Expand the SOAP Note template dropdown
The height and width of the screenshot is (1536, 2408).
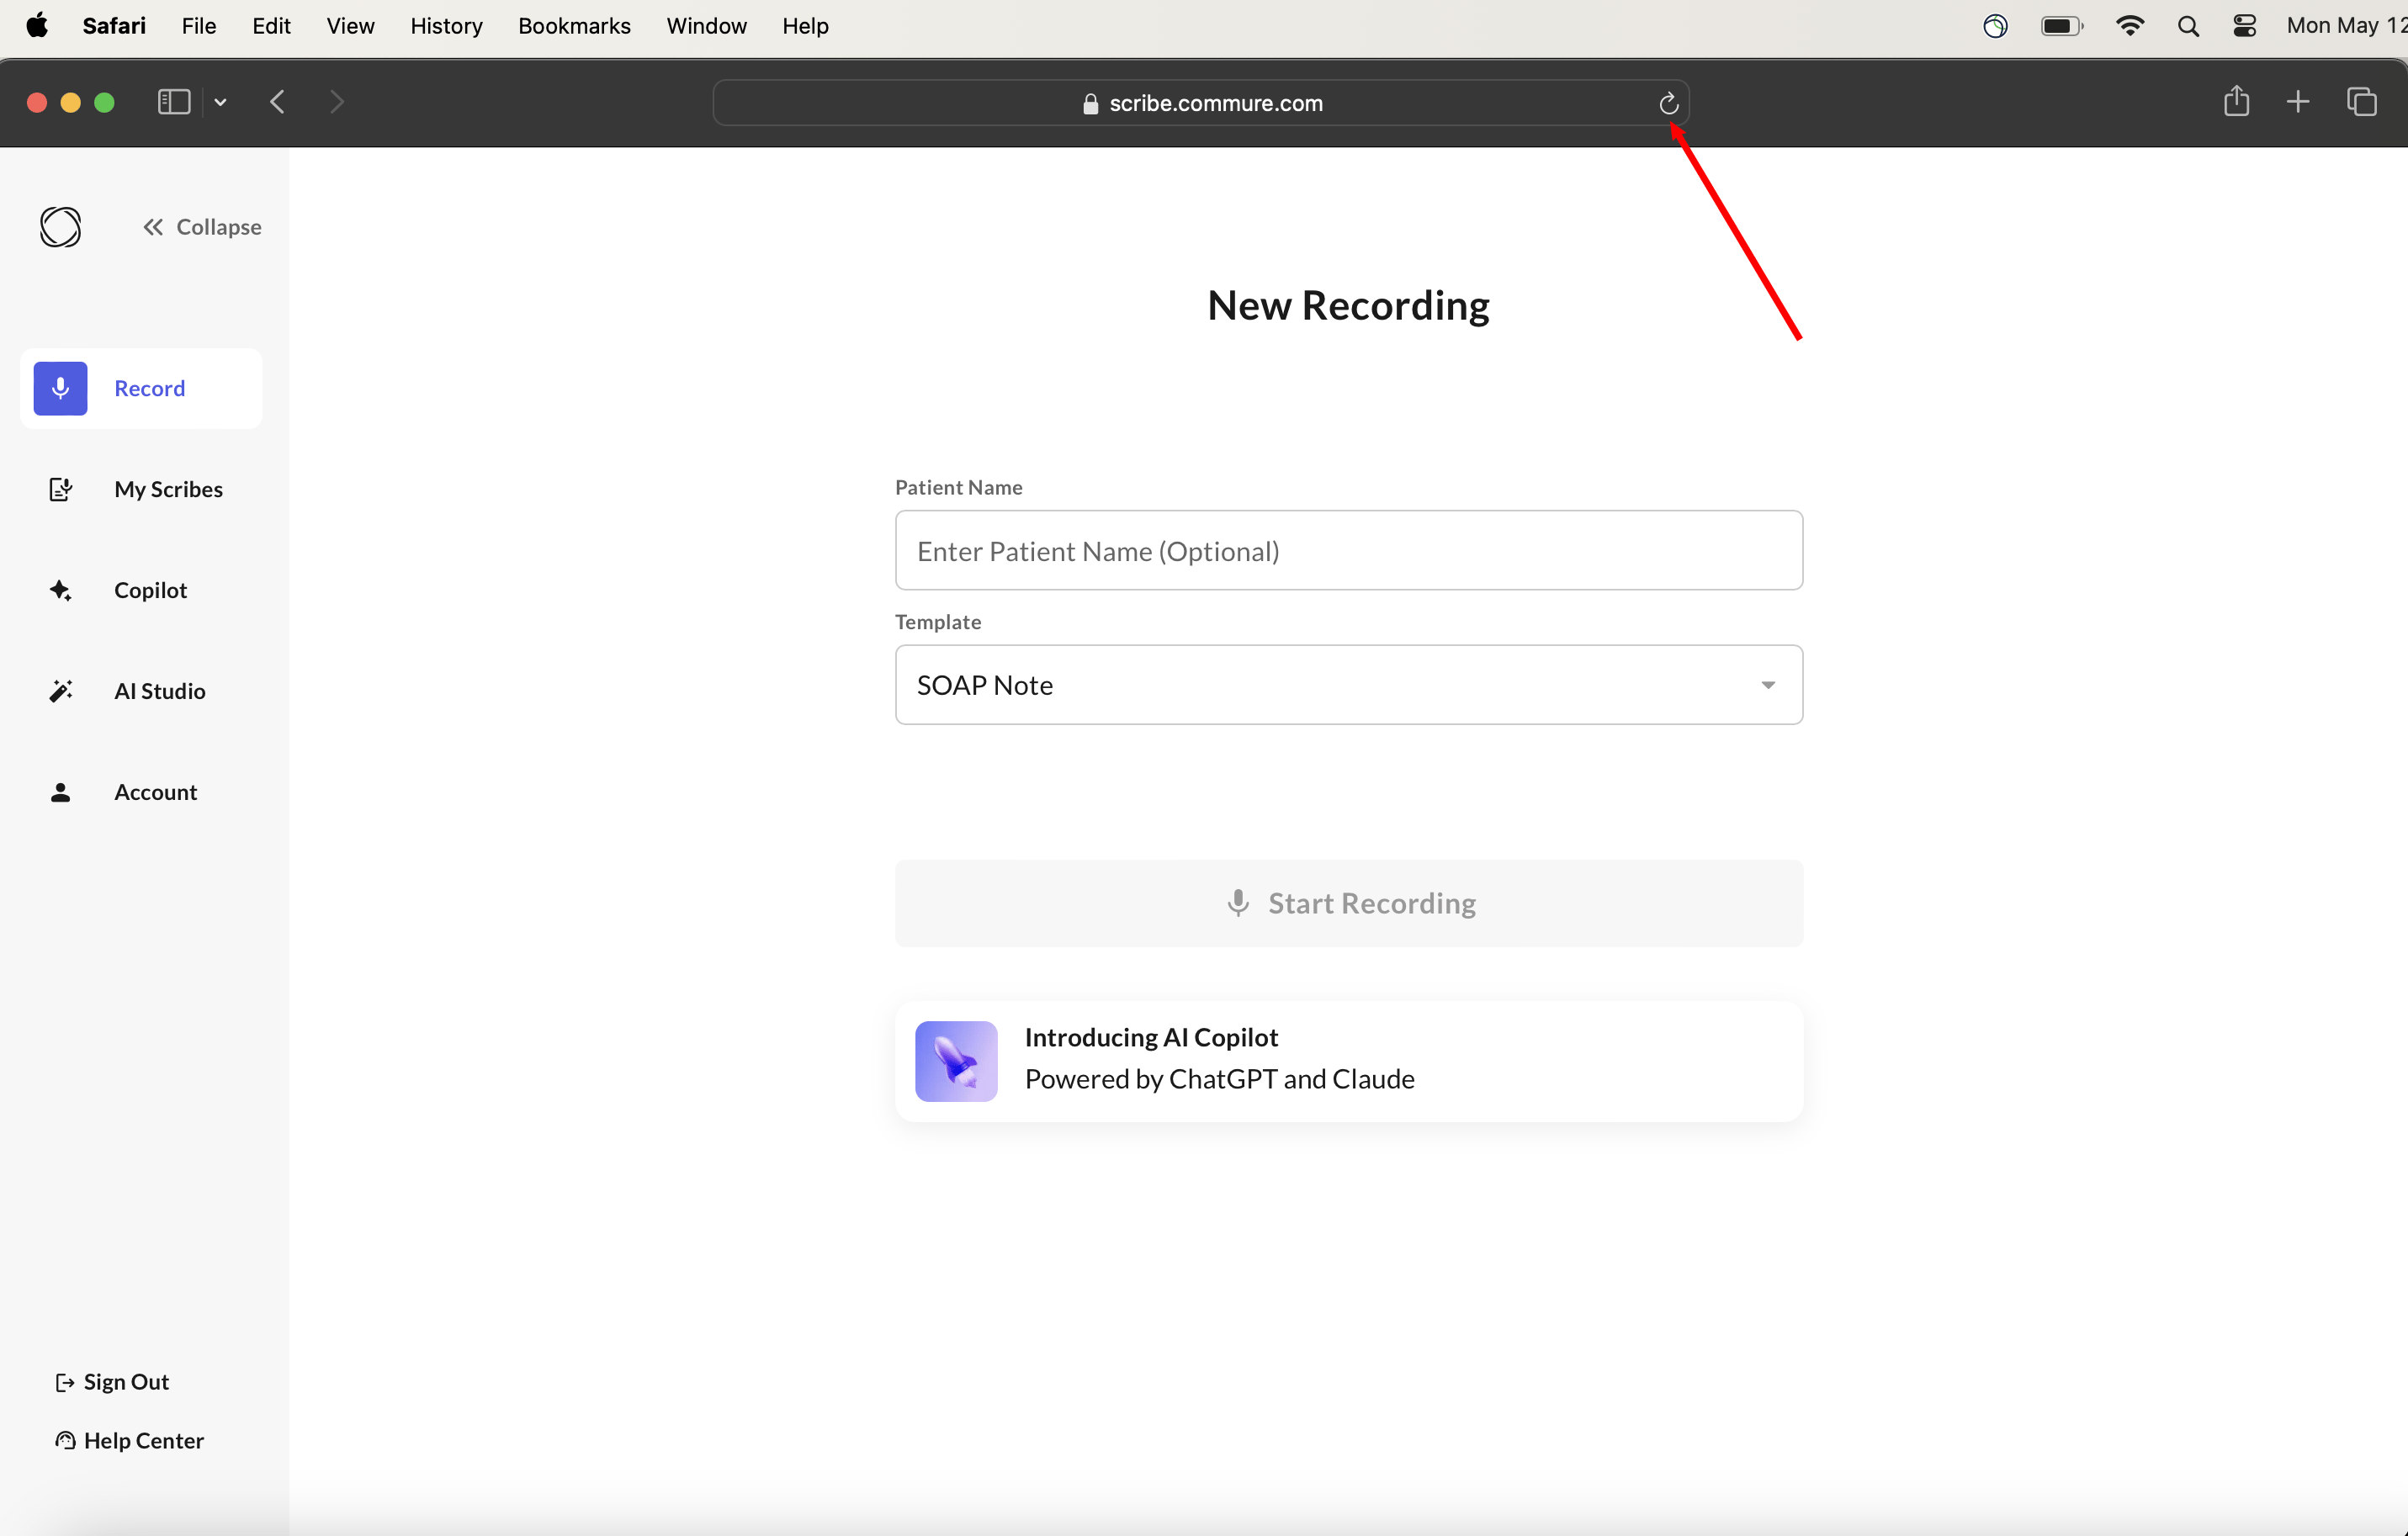coord(1349,685)
